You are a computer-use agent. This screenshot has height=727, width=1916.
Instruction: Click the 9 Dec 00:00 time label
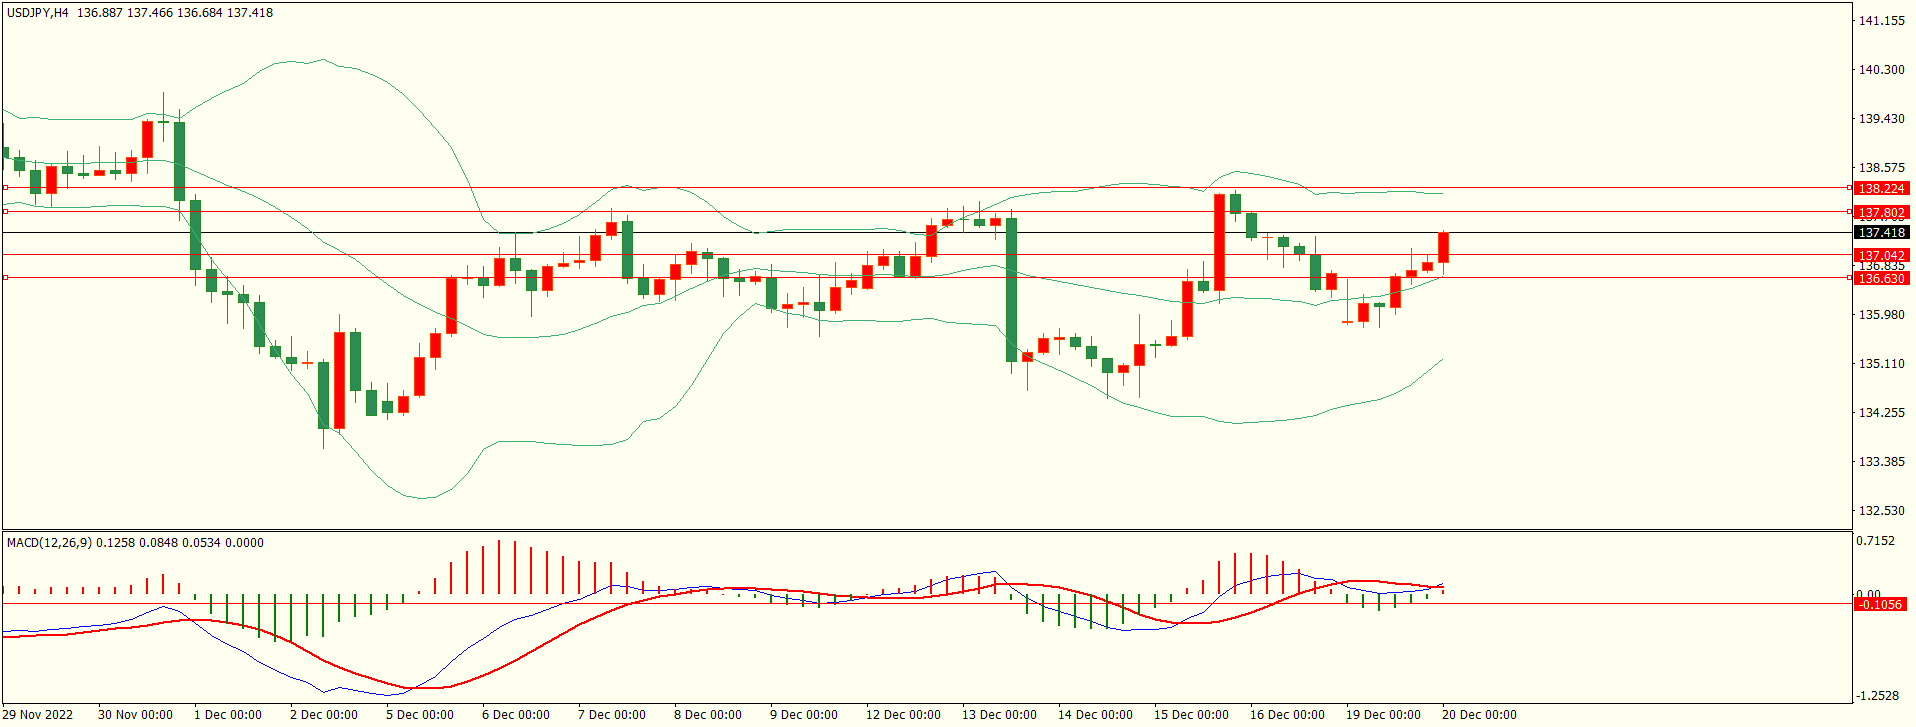(x=804, y=715)
